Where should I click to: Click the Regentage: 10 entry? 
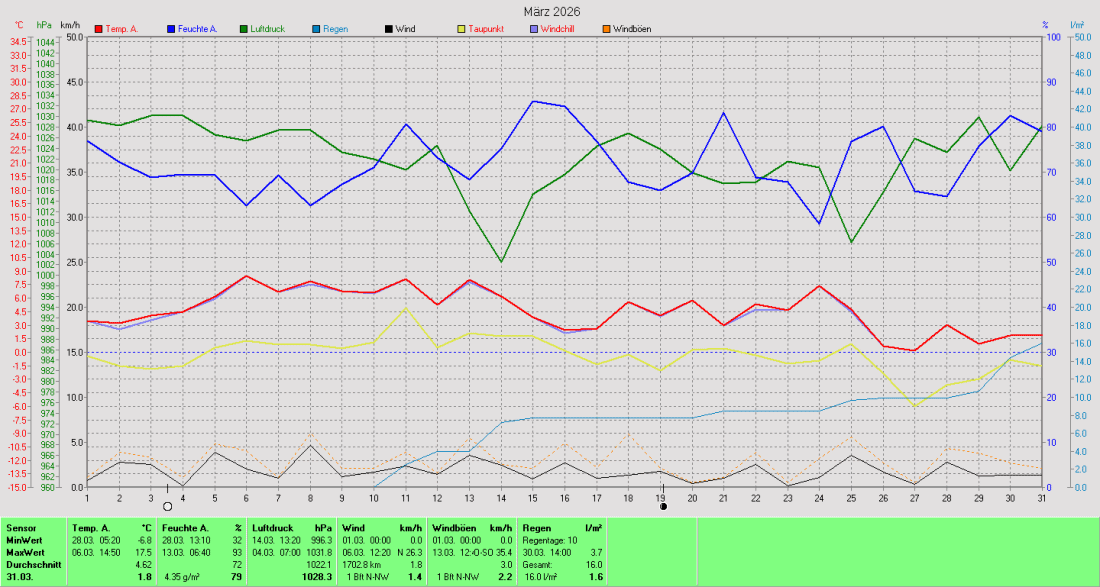pos(549,539)
